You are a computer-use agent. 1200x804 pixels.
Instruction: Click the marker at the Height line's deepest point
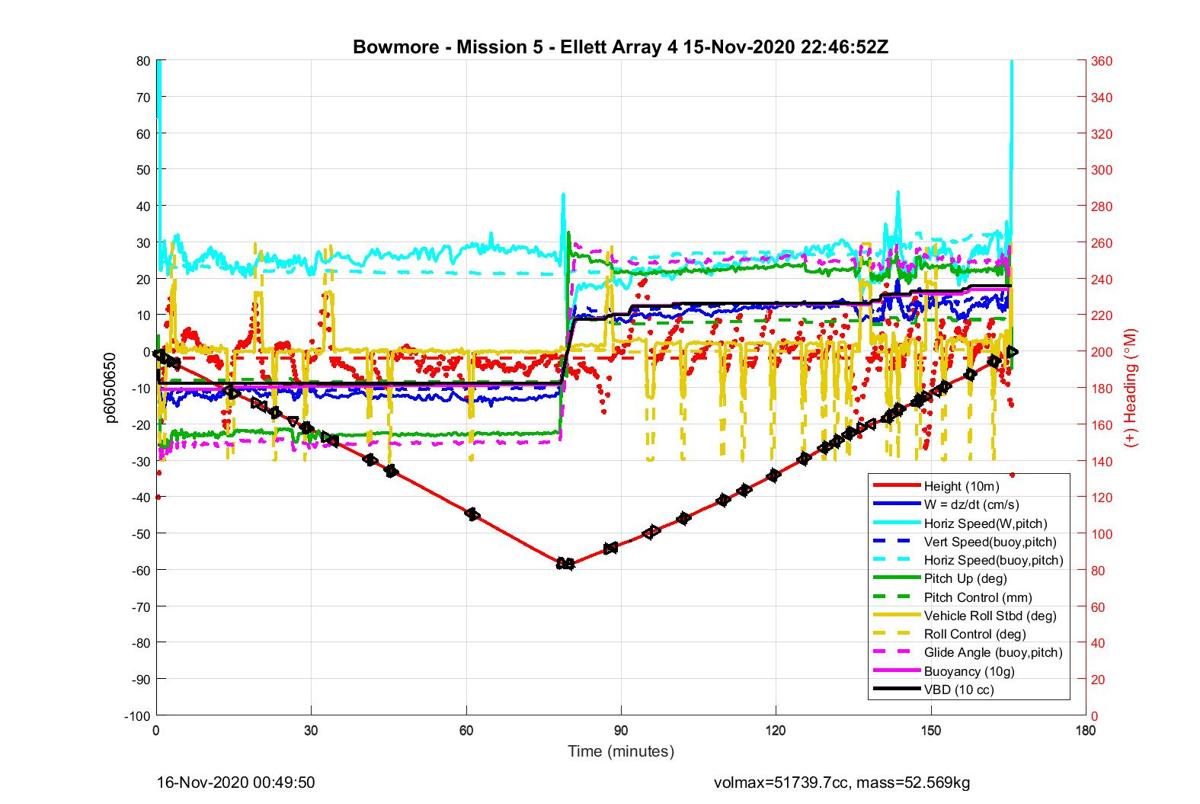pyautogui.click(x=566, y=564)
